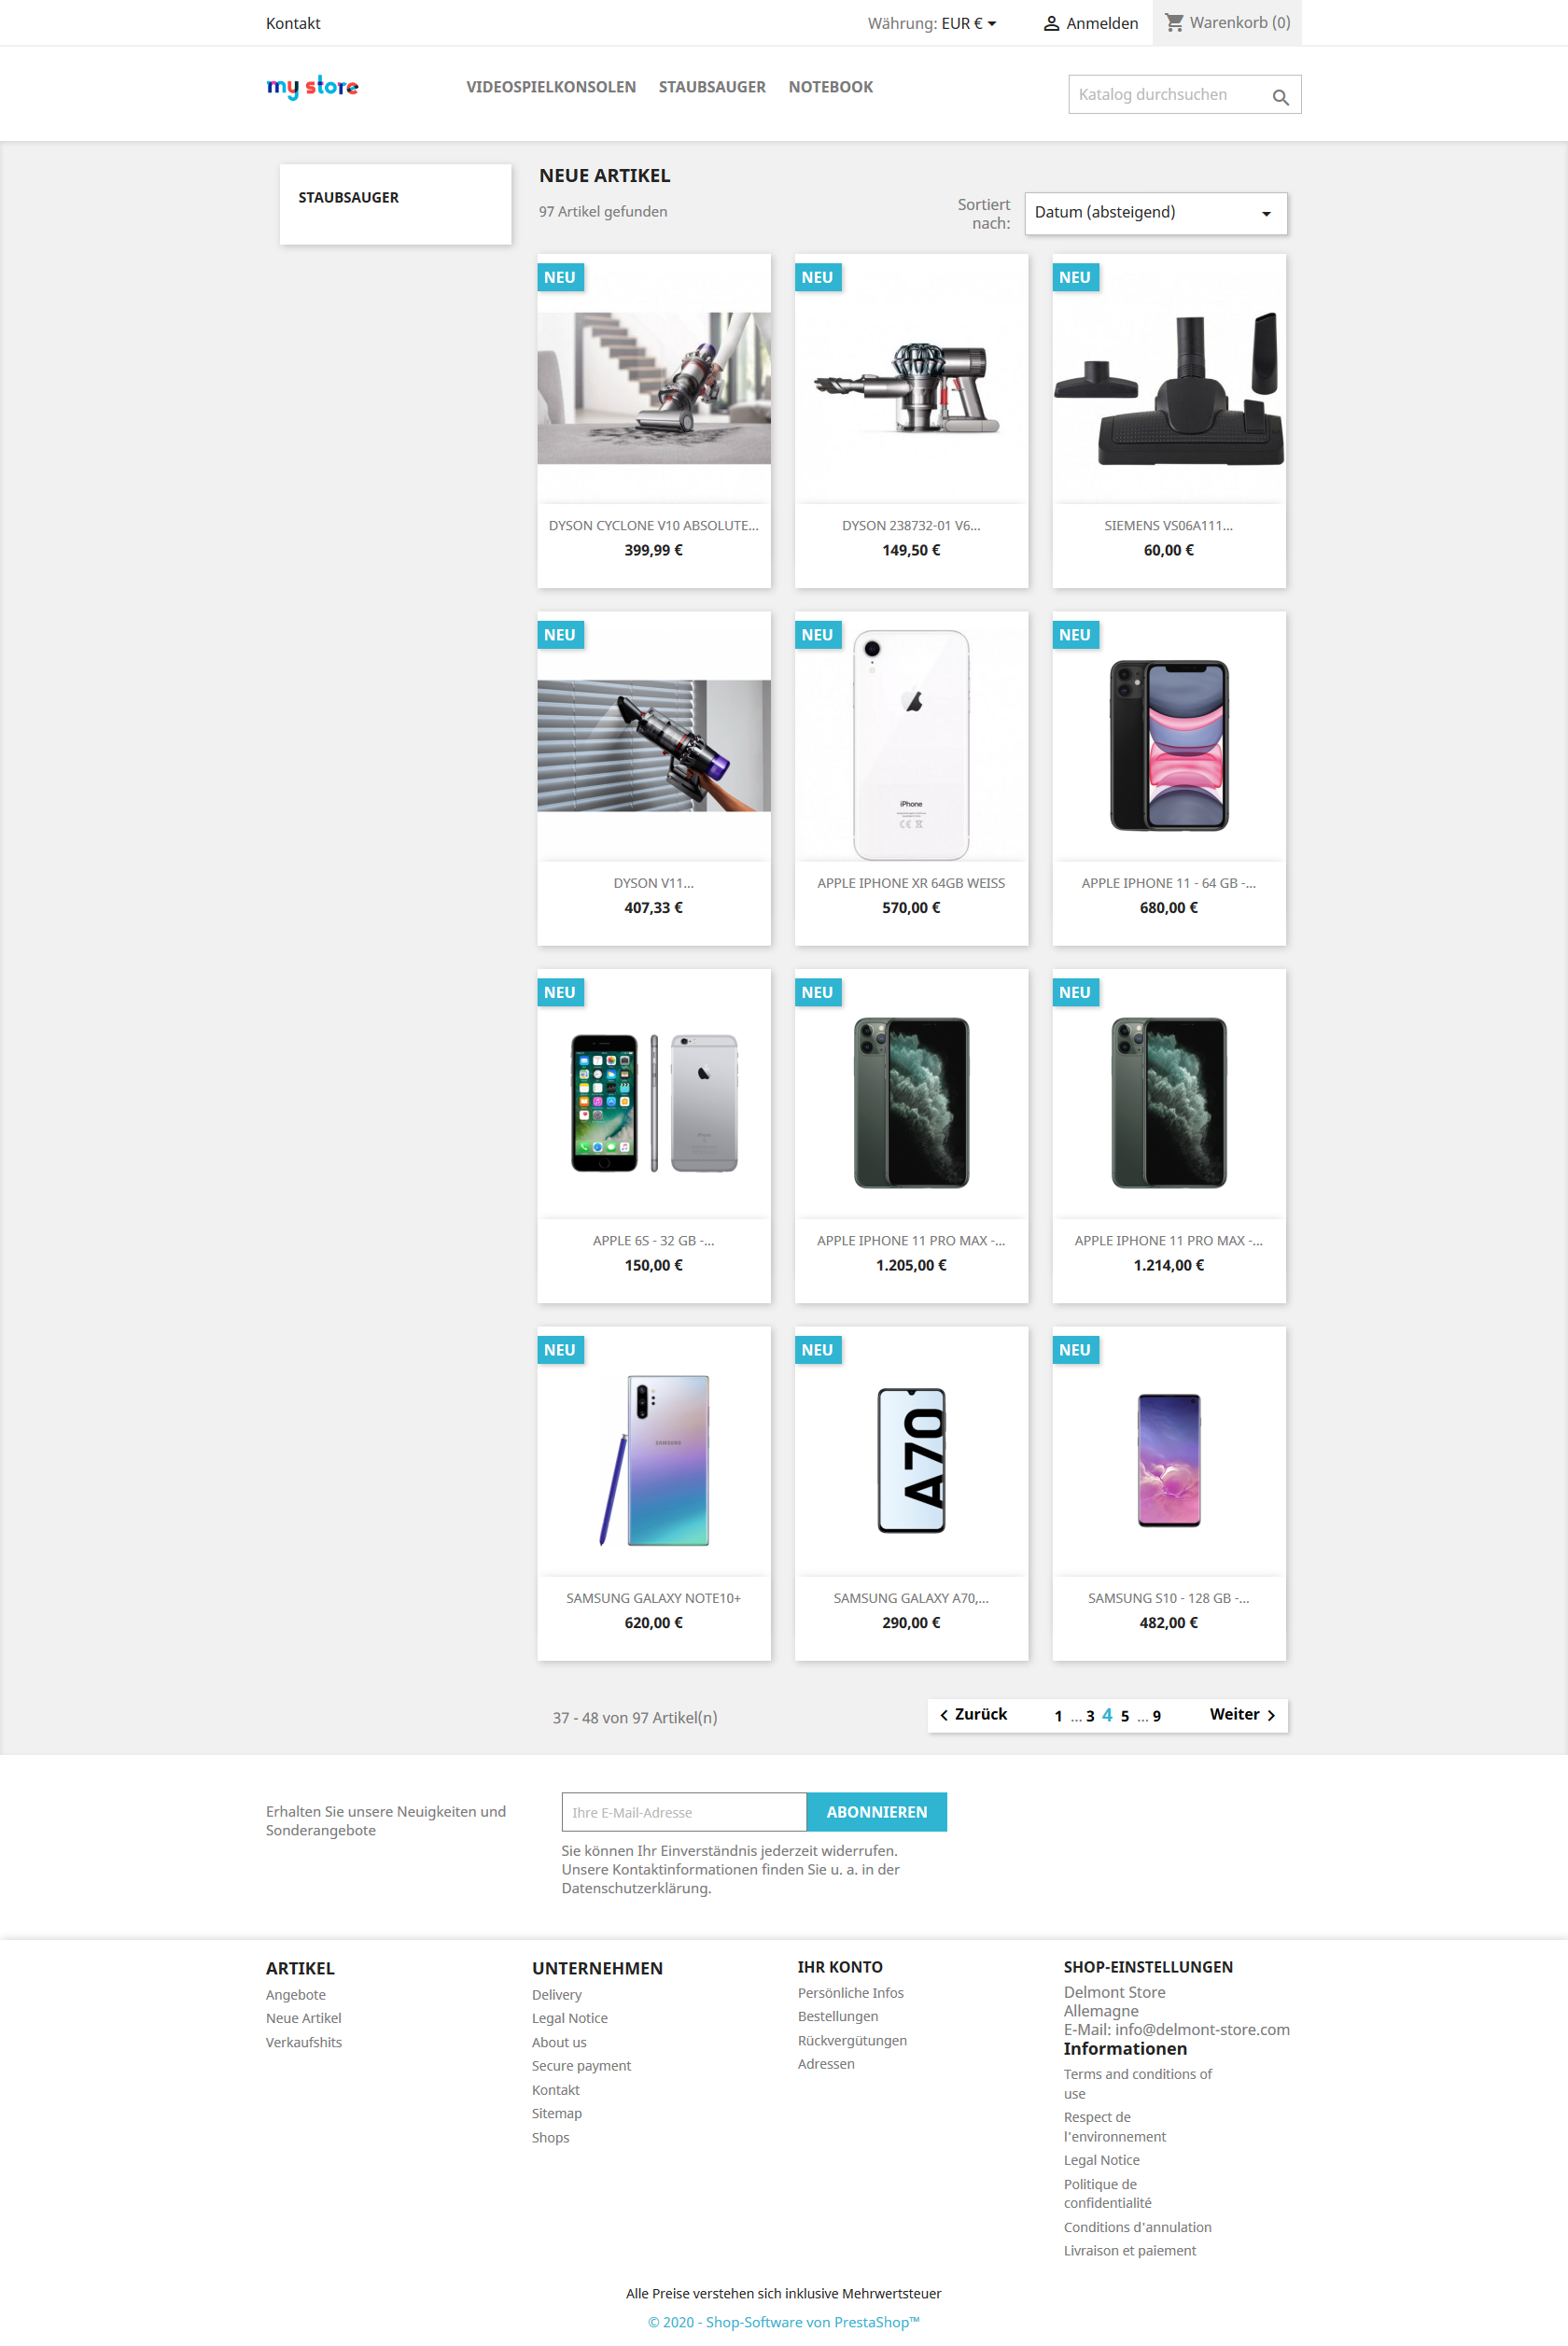Select the Staubsauger sidebar category
Image resolution: width=1568 pixels, height=2346 pixels.
[348, 197]
